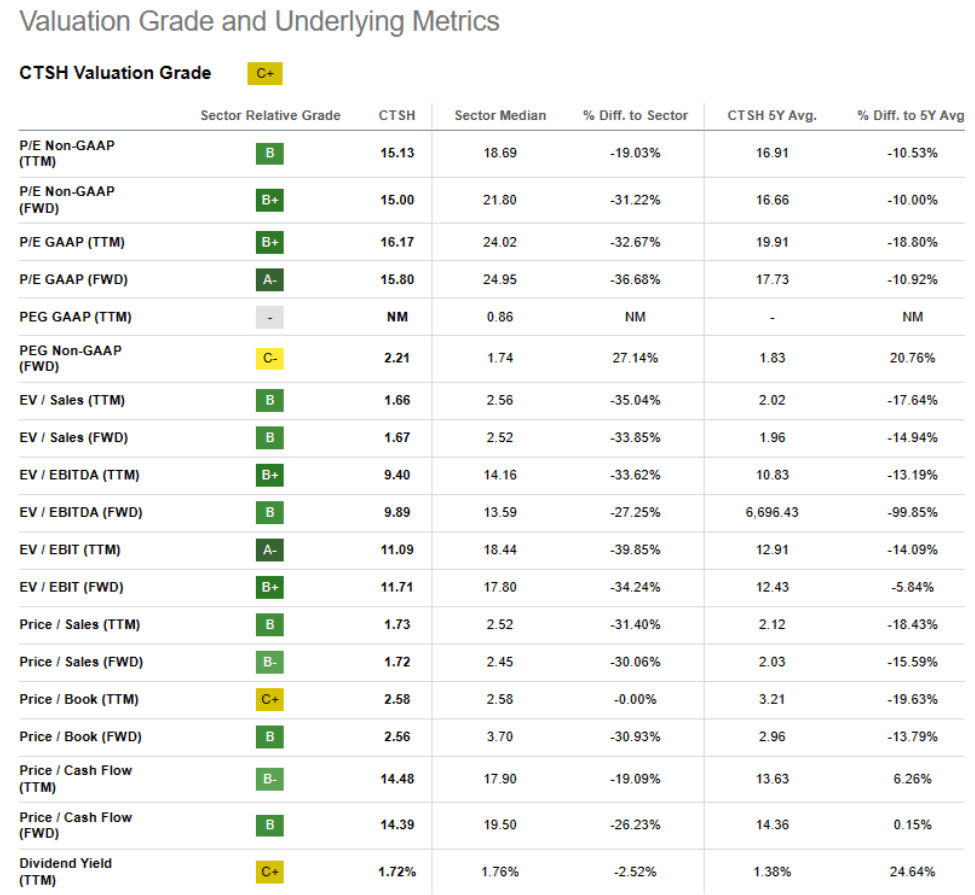The height and width of the screenshot is (895, 975).
Task: Click the Sector Median column header
Action: tap(500, 116)
